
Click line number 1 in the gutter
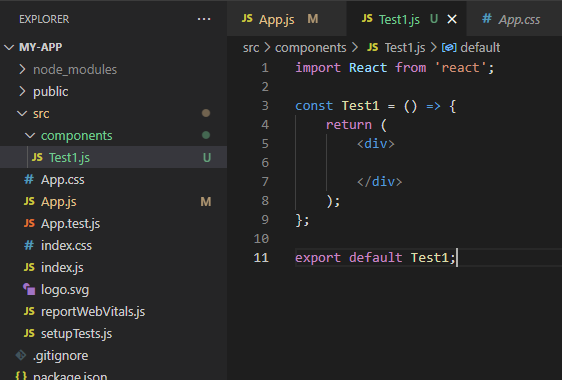click(x=265, y=68)
